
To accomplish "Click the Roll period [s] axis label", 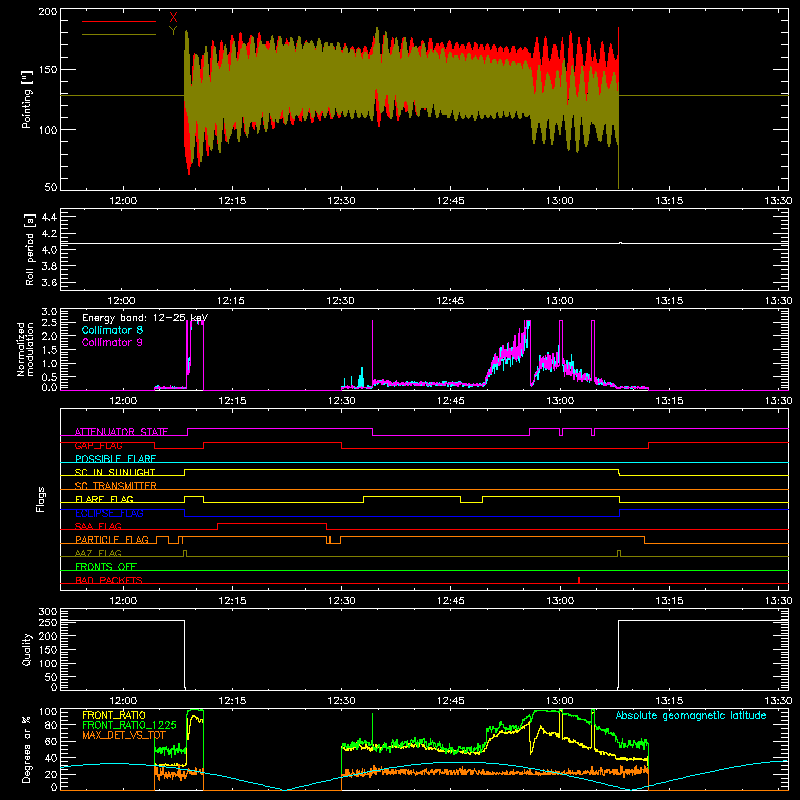I will [x=30, y=249].
